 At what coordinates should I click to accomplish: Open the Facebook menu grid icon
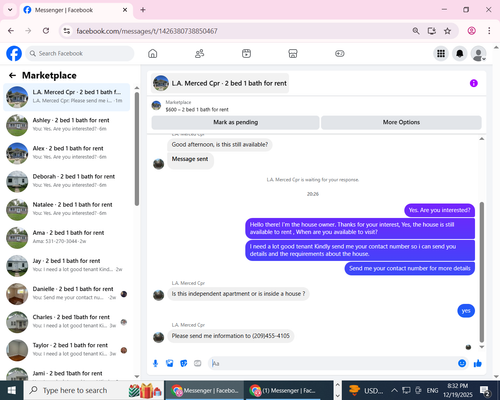pos(441,53)
